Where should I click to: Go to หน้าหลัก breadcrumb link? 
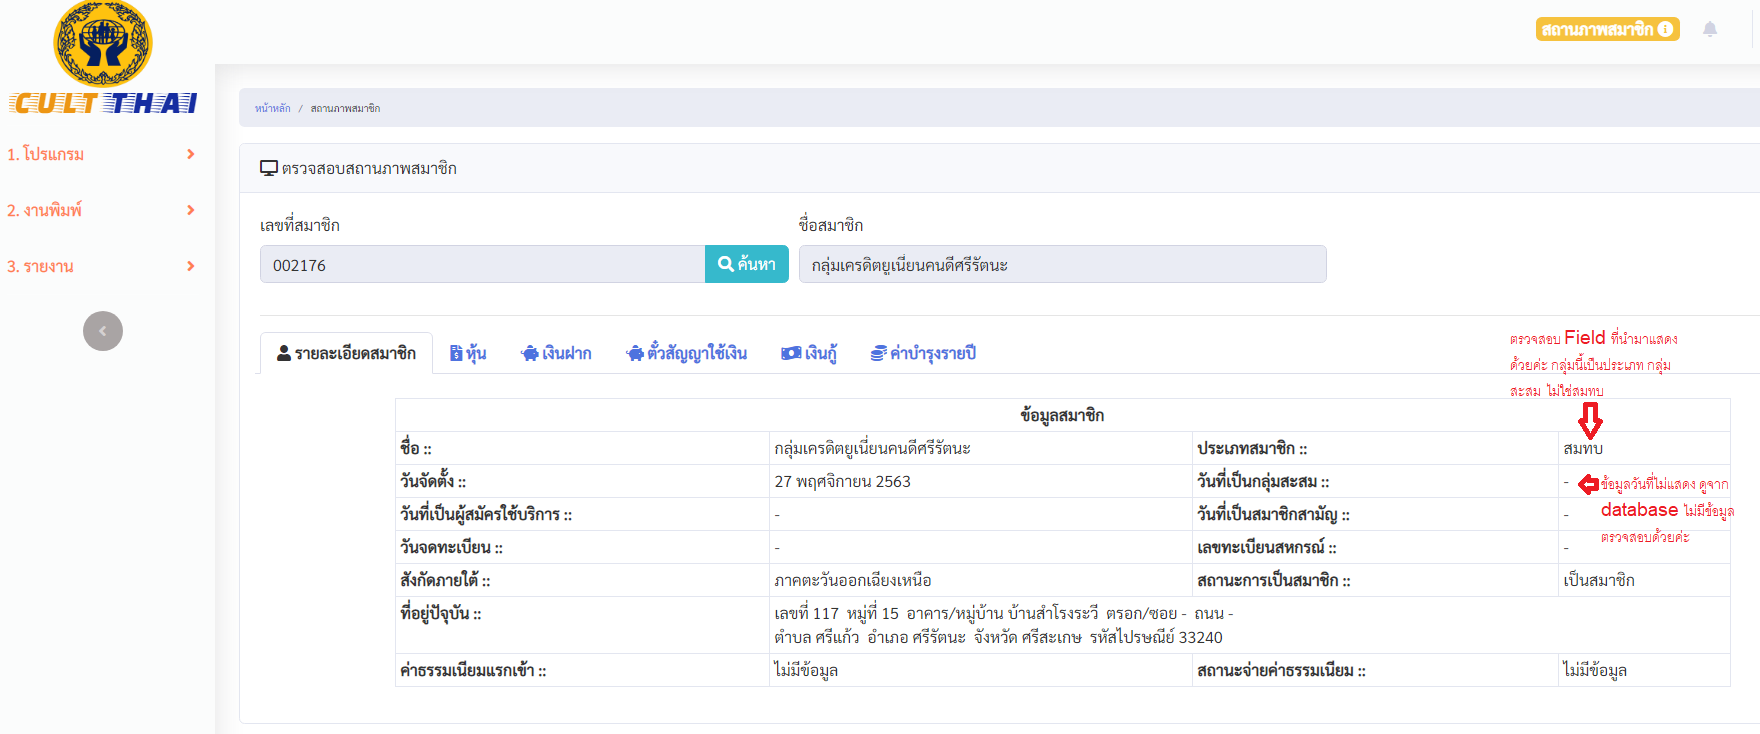[x=272, y=108]
